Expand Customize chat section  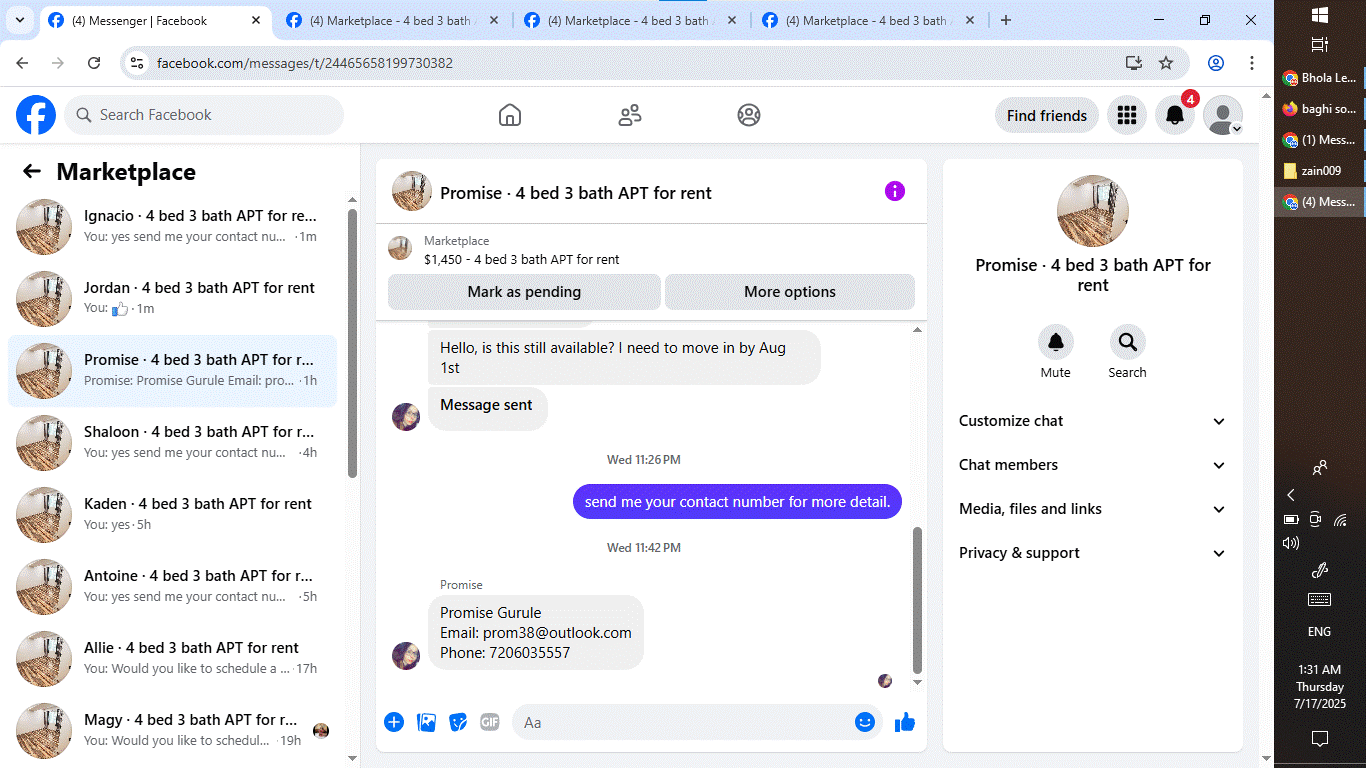pyautogui.click(x=1092, y=421)
